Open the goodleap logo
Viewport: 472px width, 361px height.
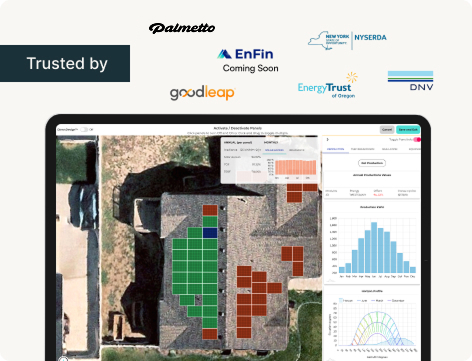coord(203,92)
